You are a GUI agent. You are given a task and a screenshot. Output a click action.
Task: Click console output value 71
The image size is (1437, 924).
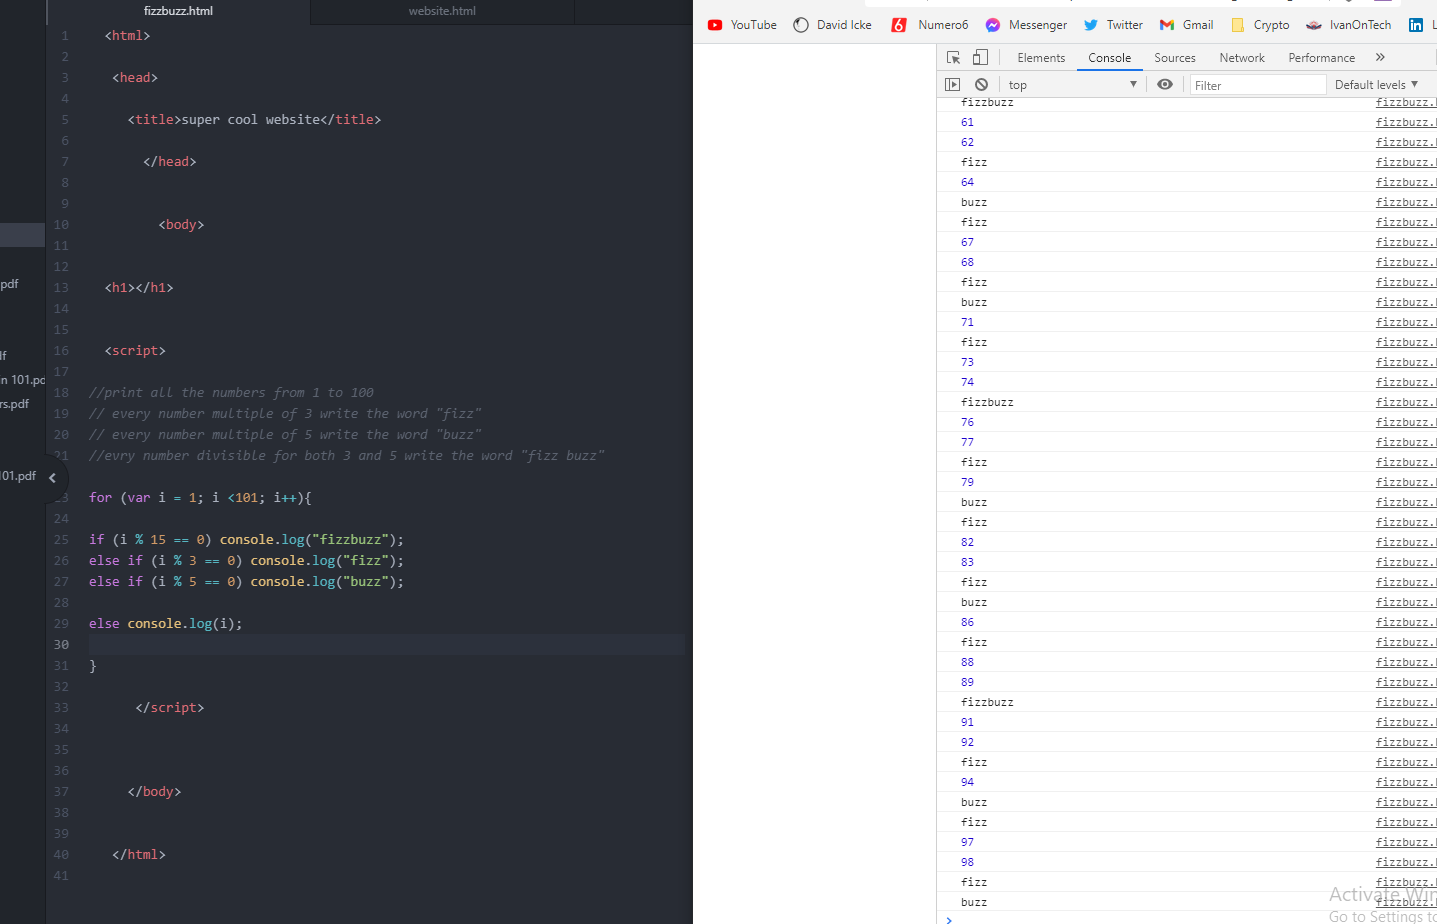(967, 322)
